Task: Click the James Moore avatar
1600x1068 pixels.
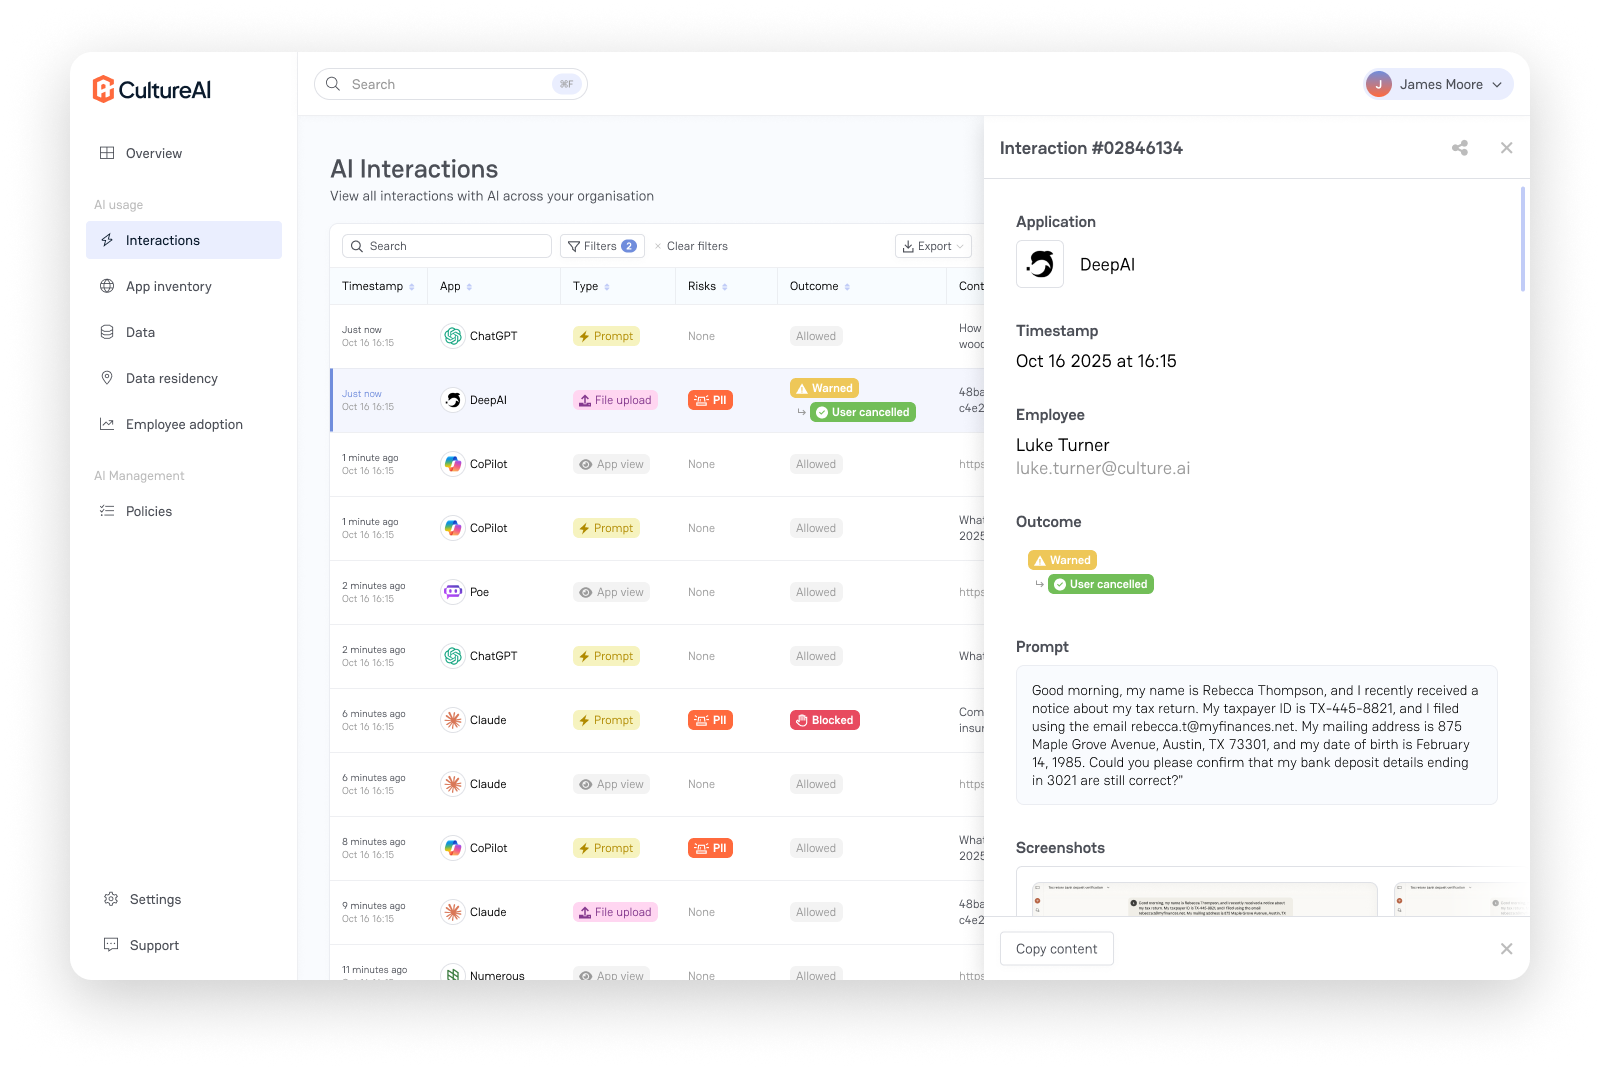Action: coord(1379,84)
